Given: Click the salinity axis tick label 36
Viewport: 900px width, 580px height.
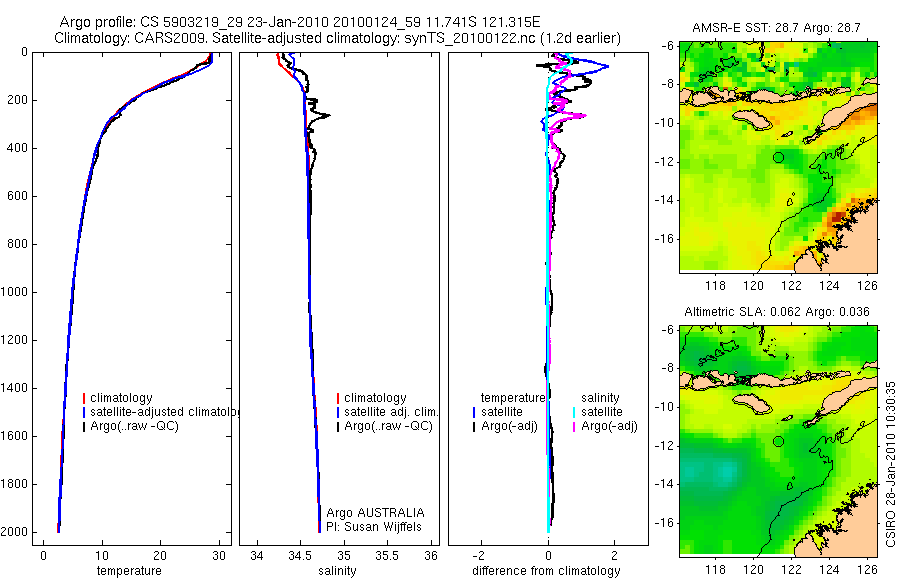Looking at the screenshot, I should 431,556.
